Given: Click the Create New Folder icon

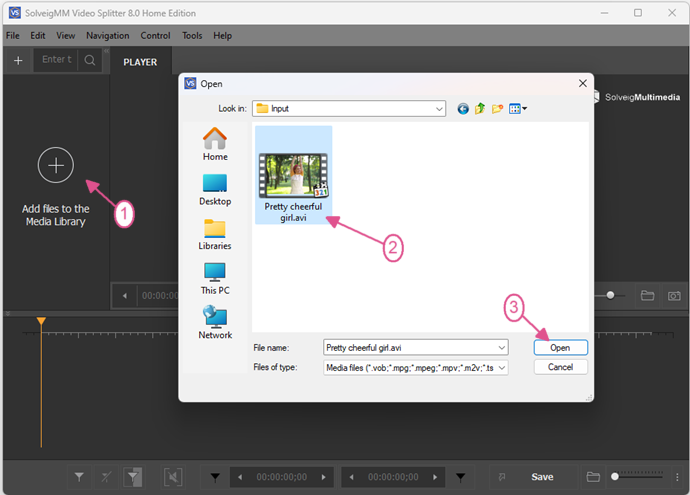Looking at the screenshot, I should (497, 109).
